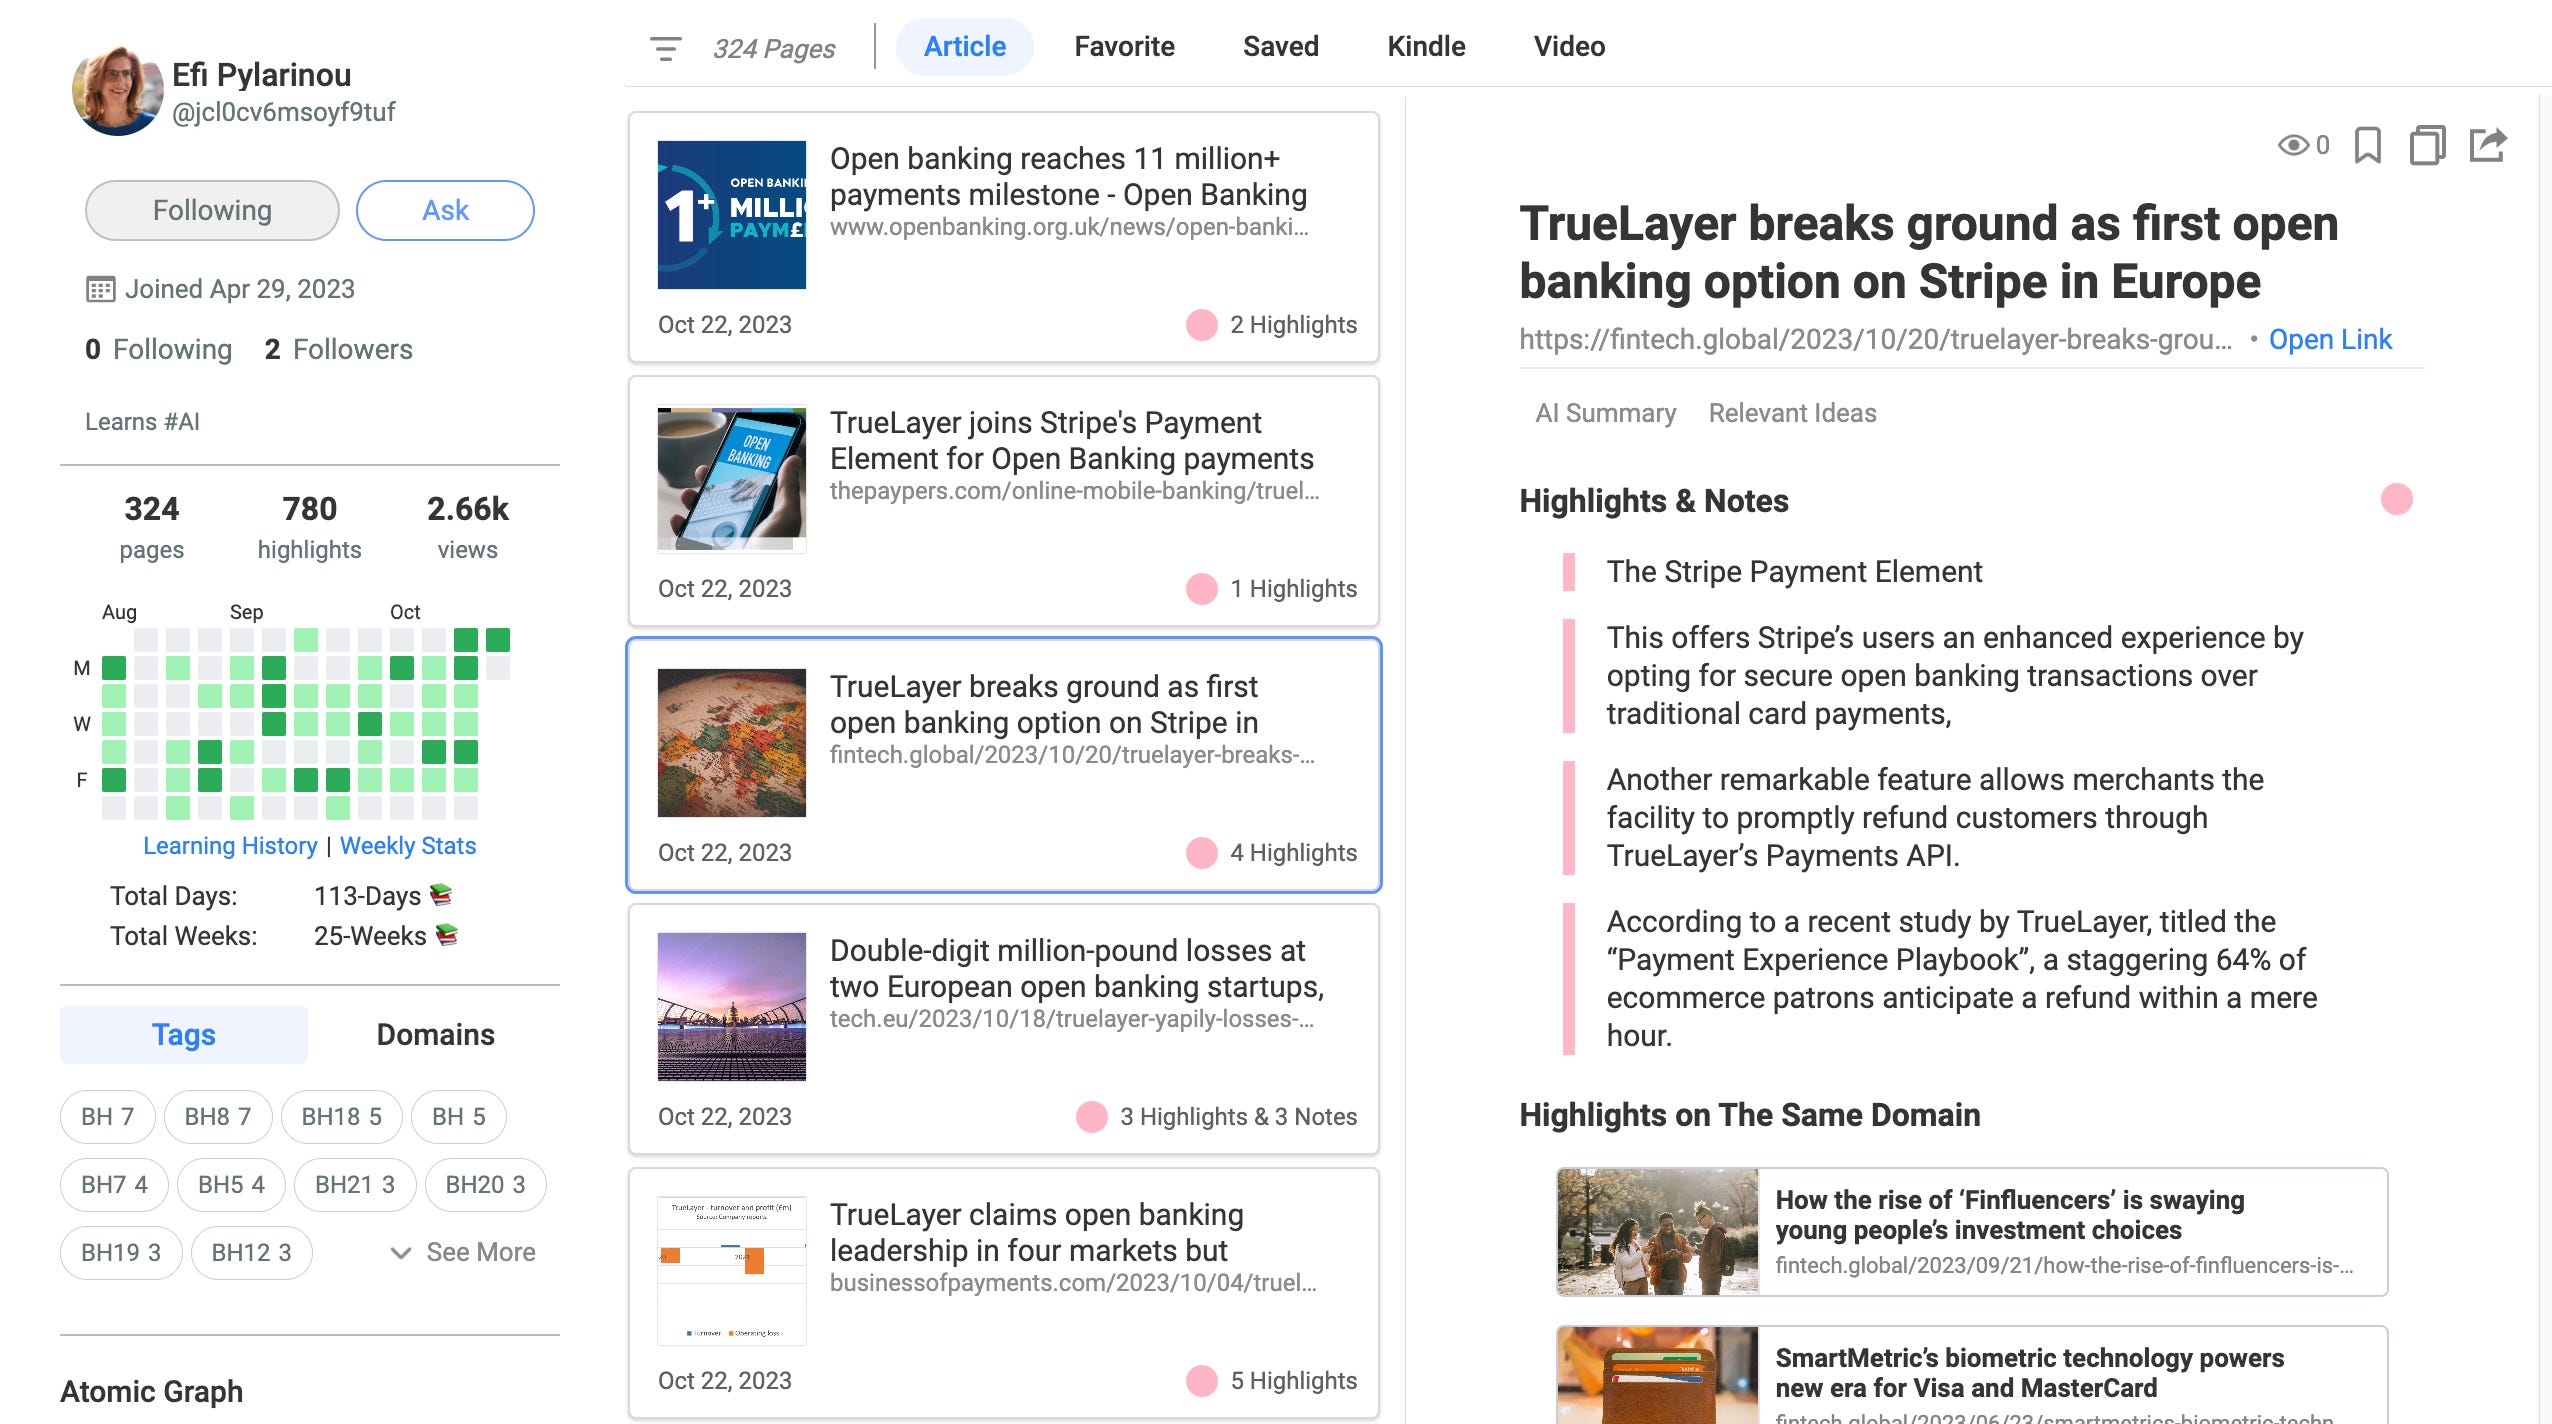2552x1424 pixels.
Task: Switch to the Favorite tab
Action: (x=1124, y=47)
